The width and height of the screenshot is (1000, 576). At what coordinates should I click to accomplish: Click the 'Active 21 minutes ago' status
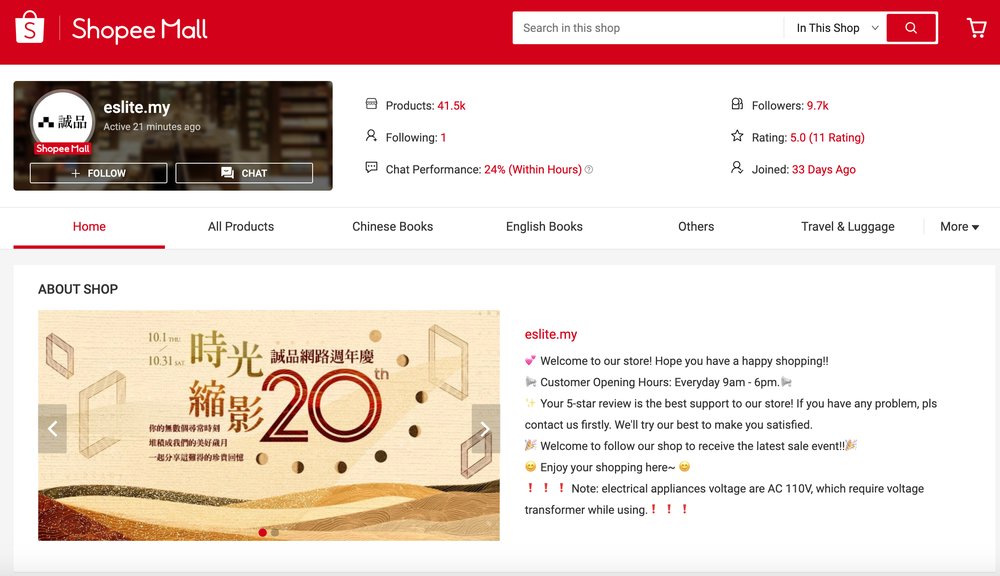[x=152, y=127]
